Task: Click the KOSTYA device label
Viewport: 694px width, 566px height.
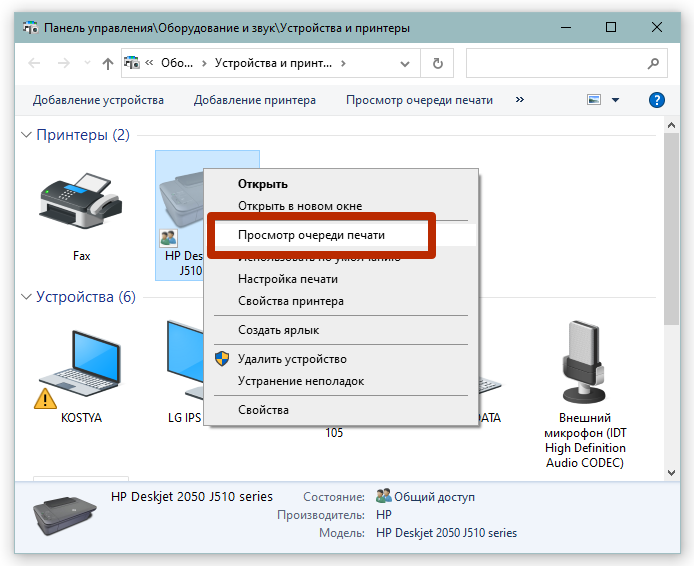Action: (x=81, y=418)
